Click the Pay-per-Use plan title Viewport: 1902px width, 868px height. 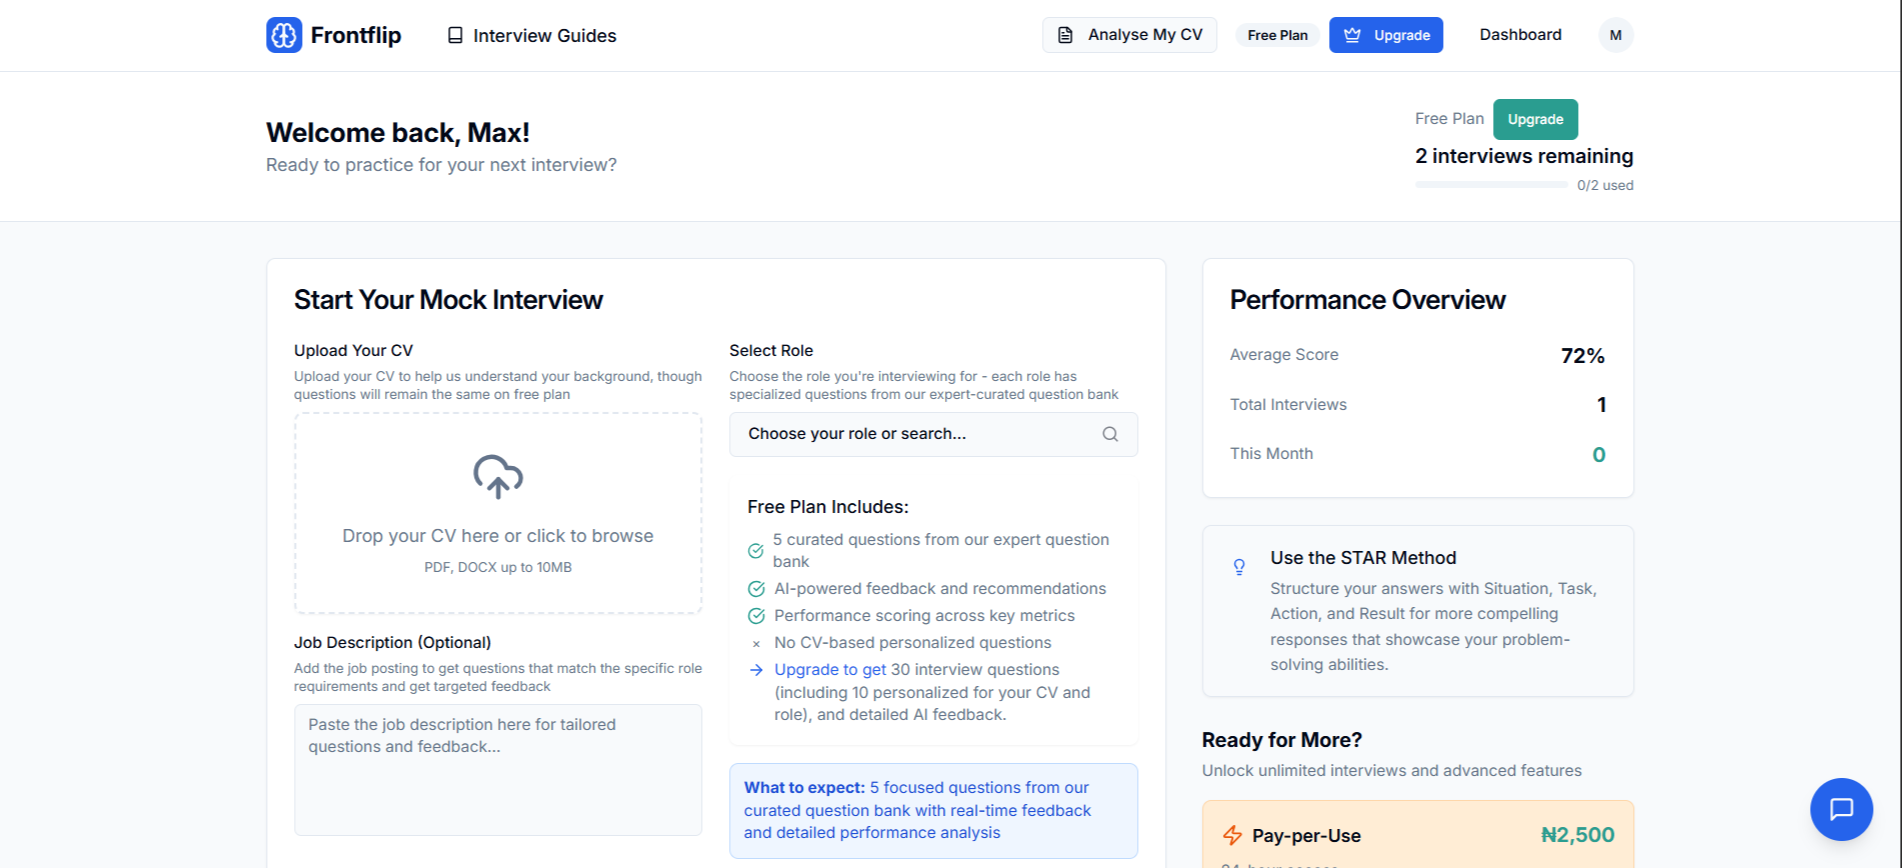click(1306, 836)
